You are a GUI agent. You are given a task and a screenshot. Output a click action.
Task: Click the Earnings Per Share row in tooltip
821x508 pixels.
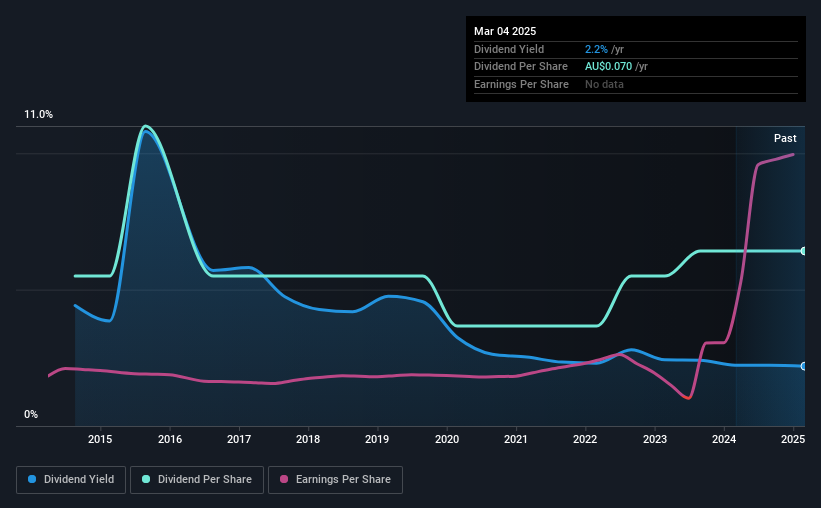[636, 84]
